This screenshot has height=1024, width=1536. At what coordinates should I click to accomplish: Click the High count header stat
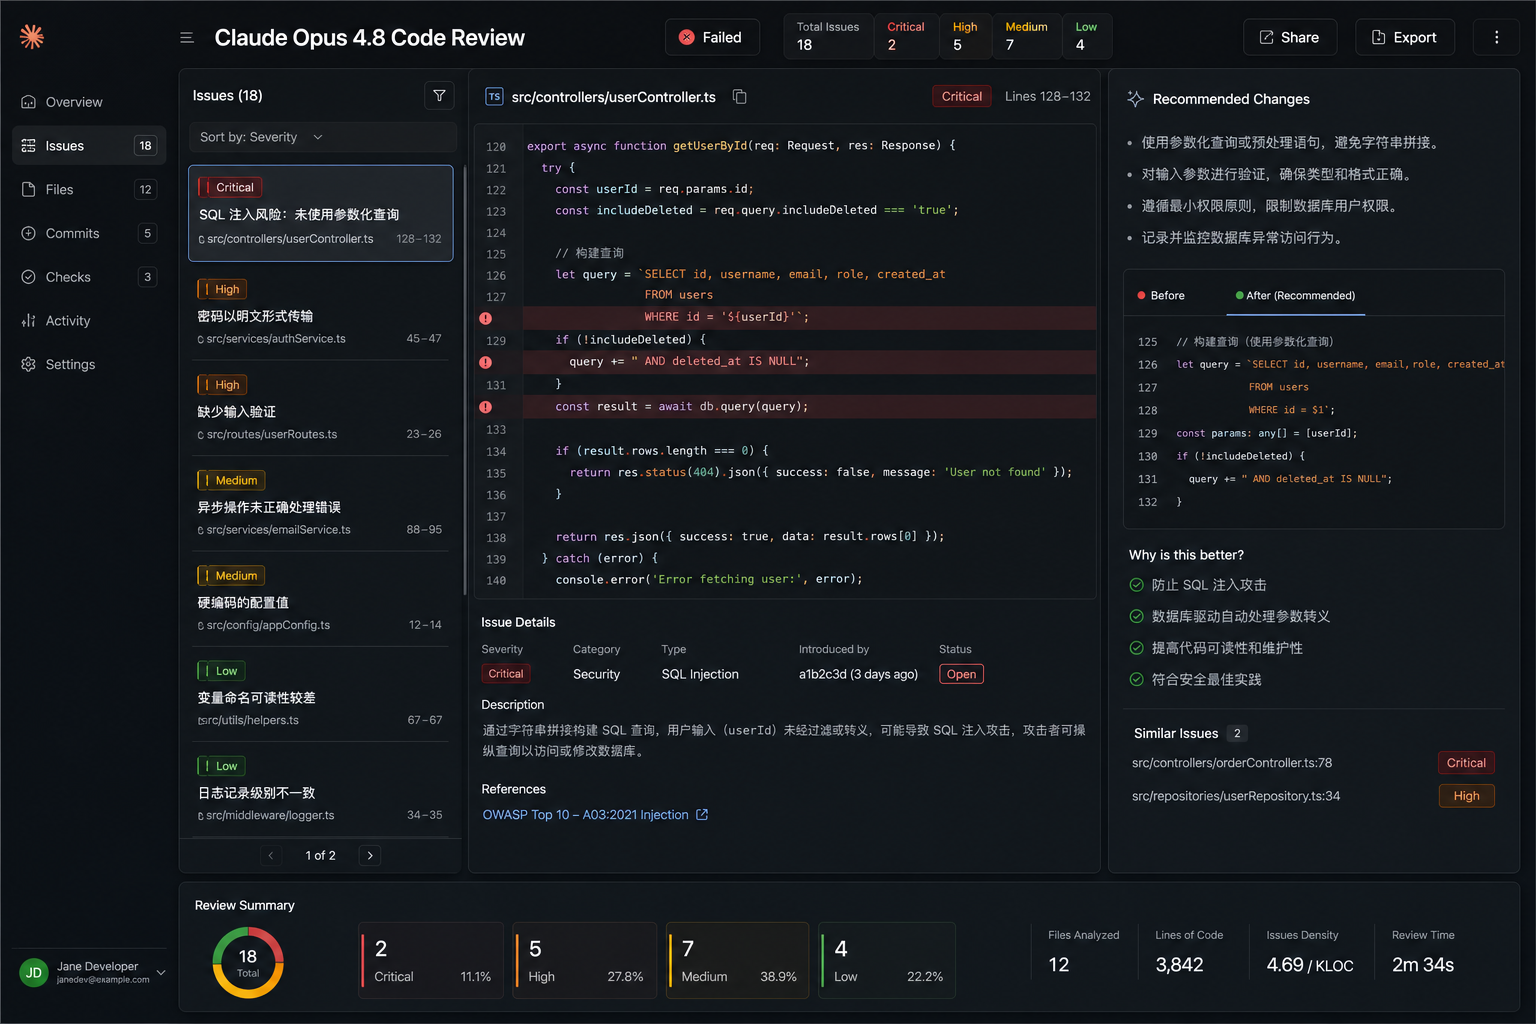point(965,37)
